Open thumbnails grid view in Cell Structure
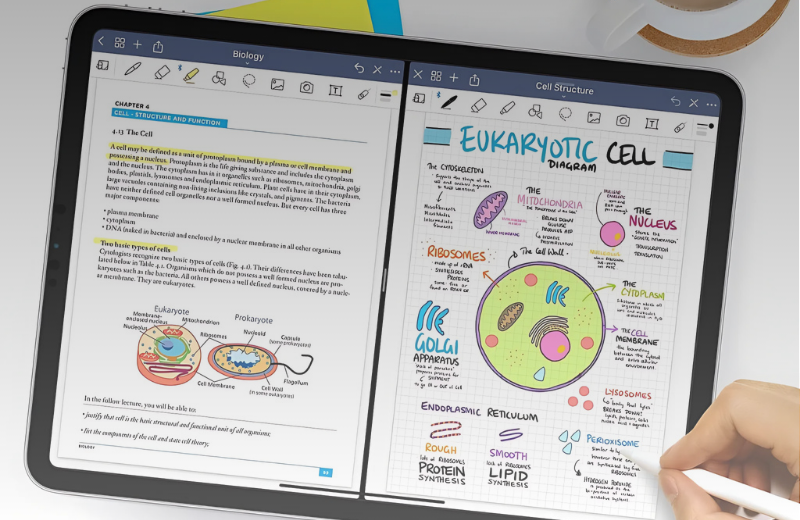 [x=436, y=76]
